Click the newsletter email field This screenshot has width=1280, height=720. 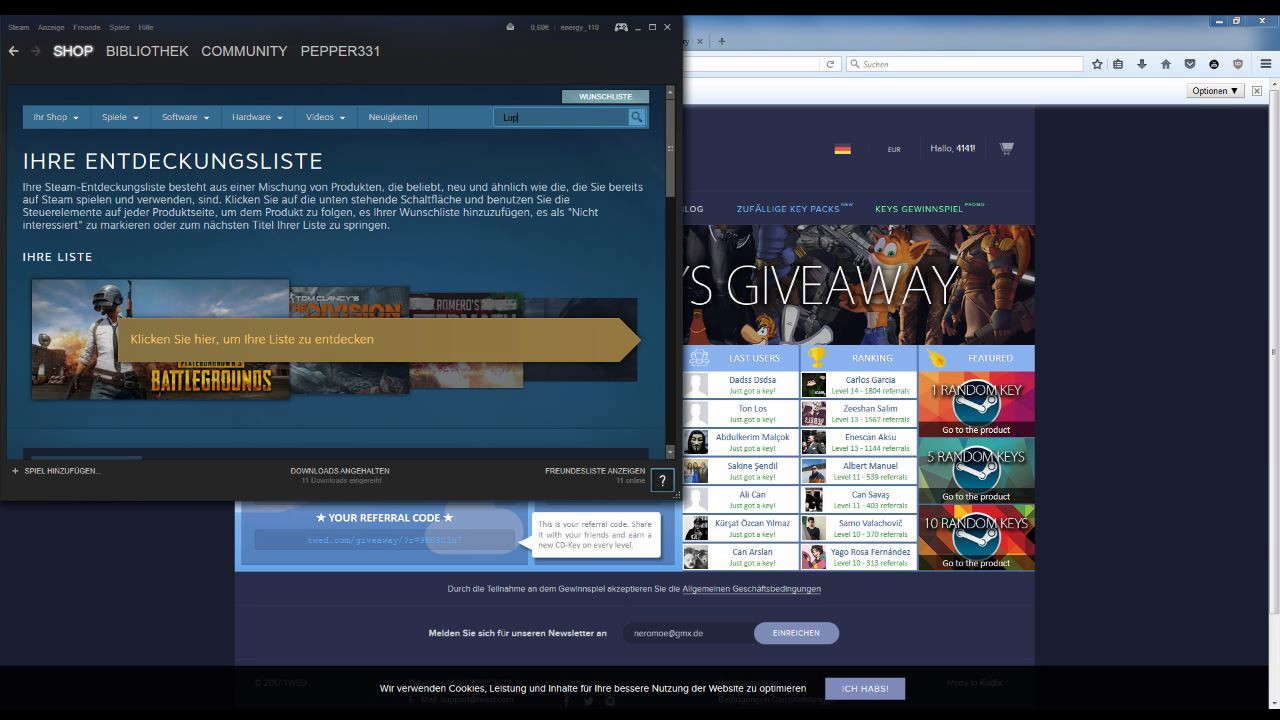(688, 633)
